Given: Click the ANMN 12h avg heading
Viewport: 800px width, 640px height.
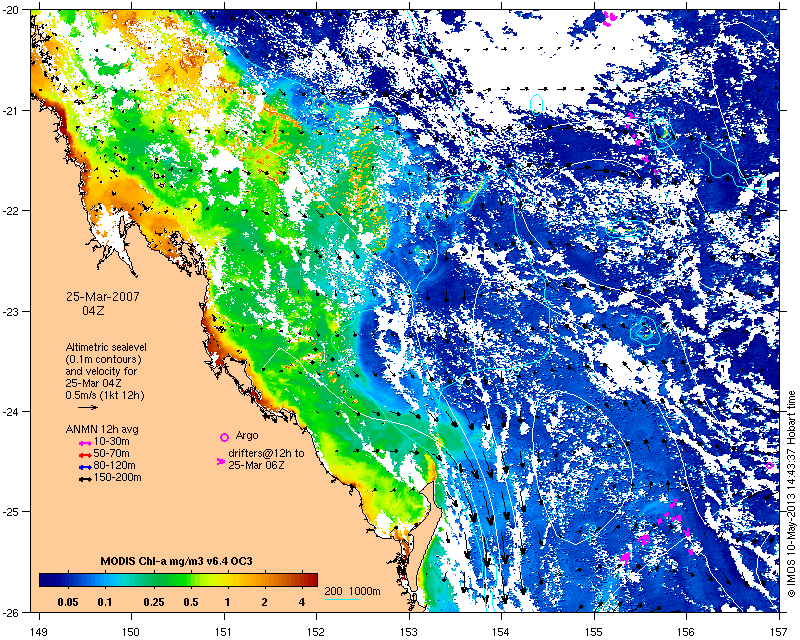Looking at the screenshot, I should coord(102,429).
